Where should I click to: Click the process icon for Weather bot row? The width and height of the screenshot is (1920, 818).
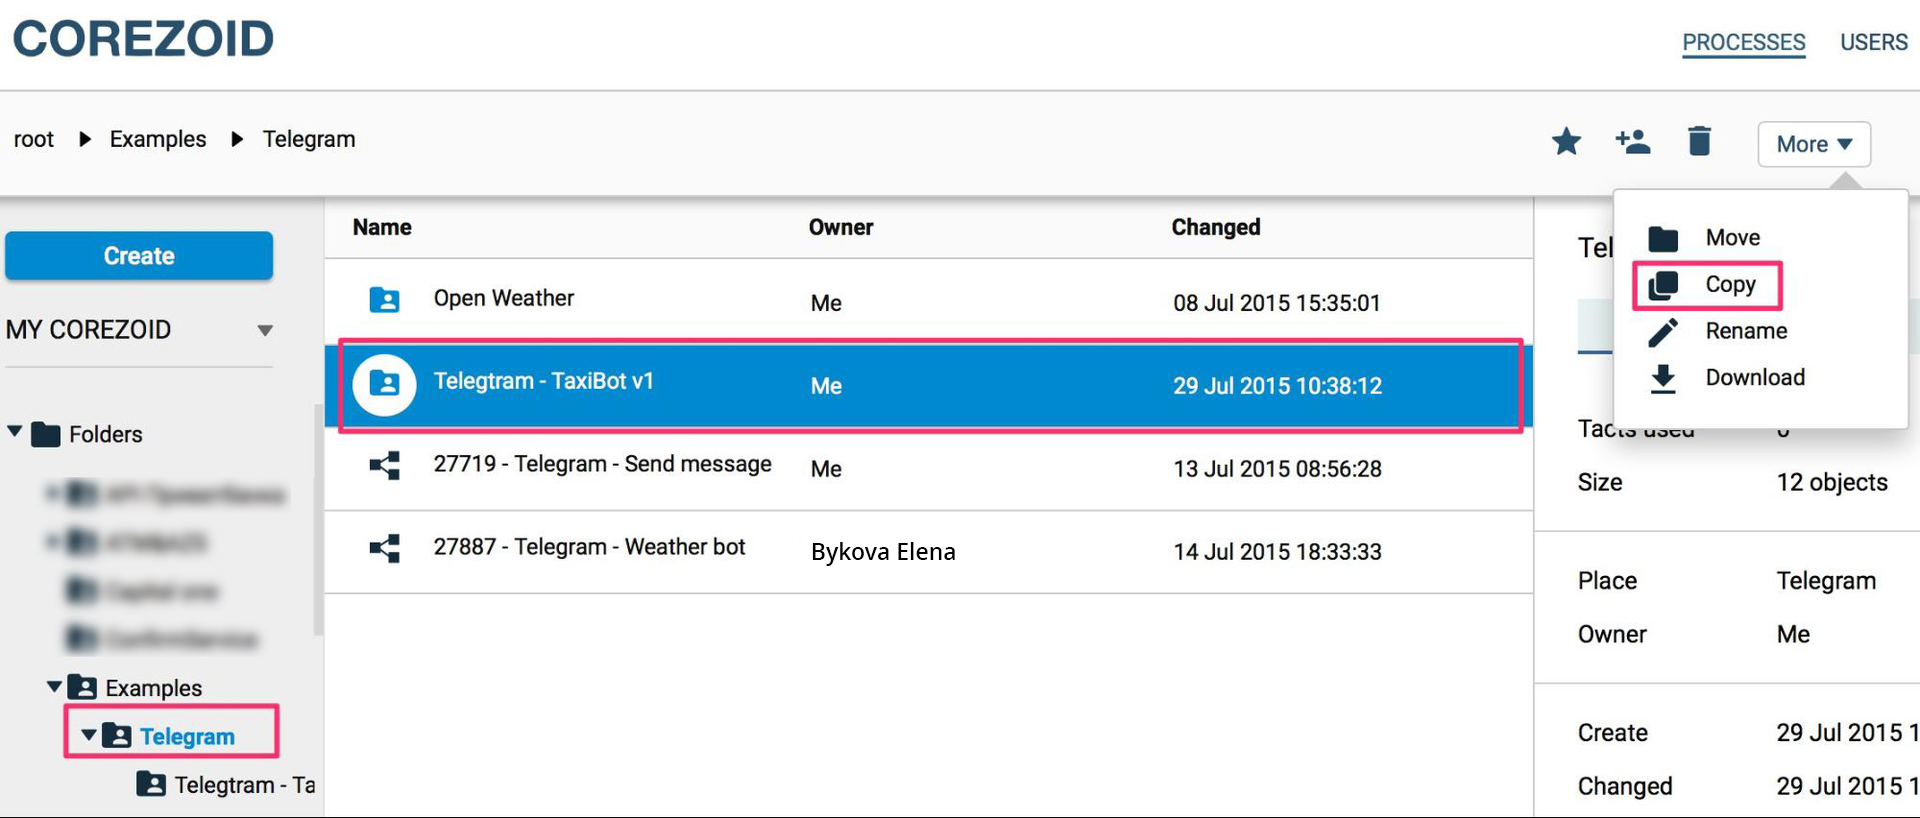point(384,548)
